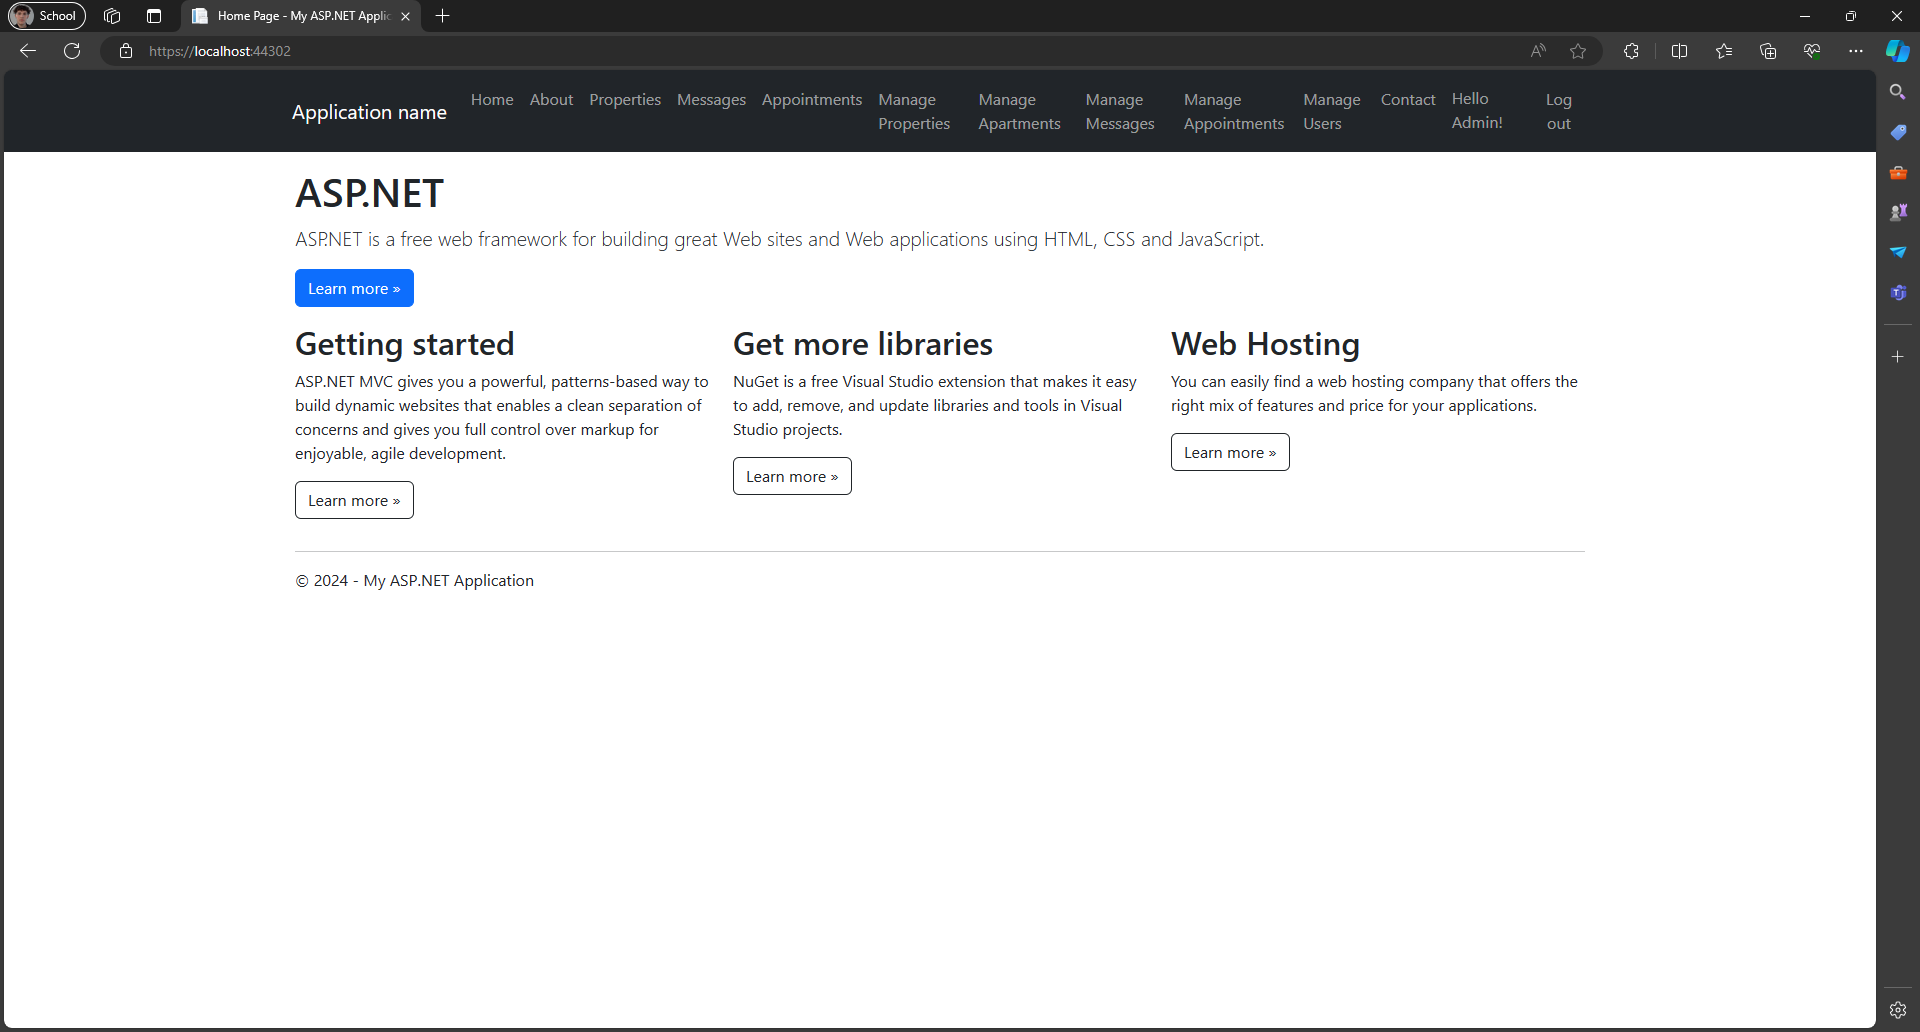This screenshot has height=1032, width=1920.
Task: Click the blue Learn more button
Action: [354, 288]
